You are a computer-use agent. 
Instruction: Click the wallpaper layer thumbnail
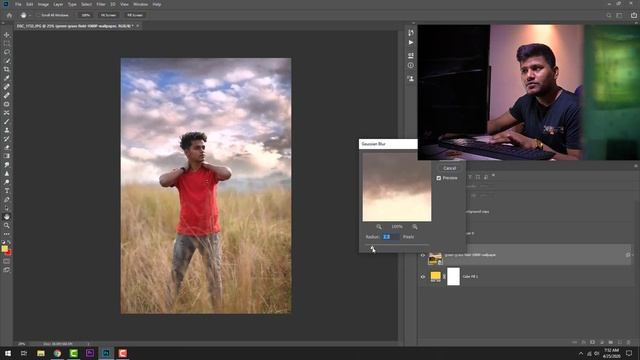(x=435, y=258)
